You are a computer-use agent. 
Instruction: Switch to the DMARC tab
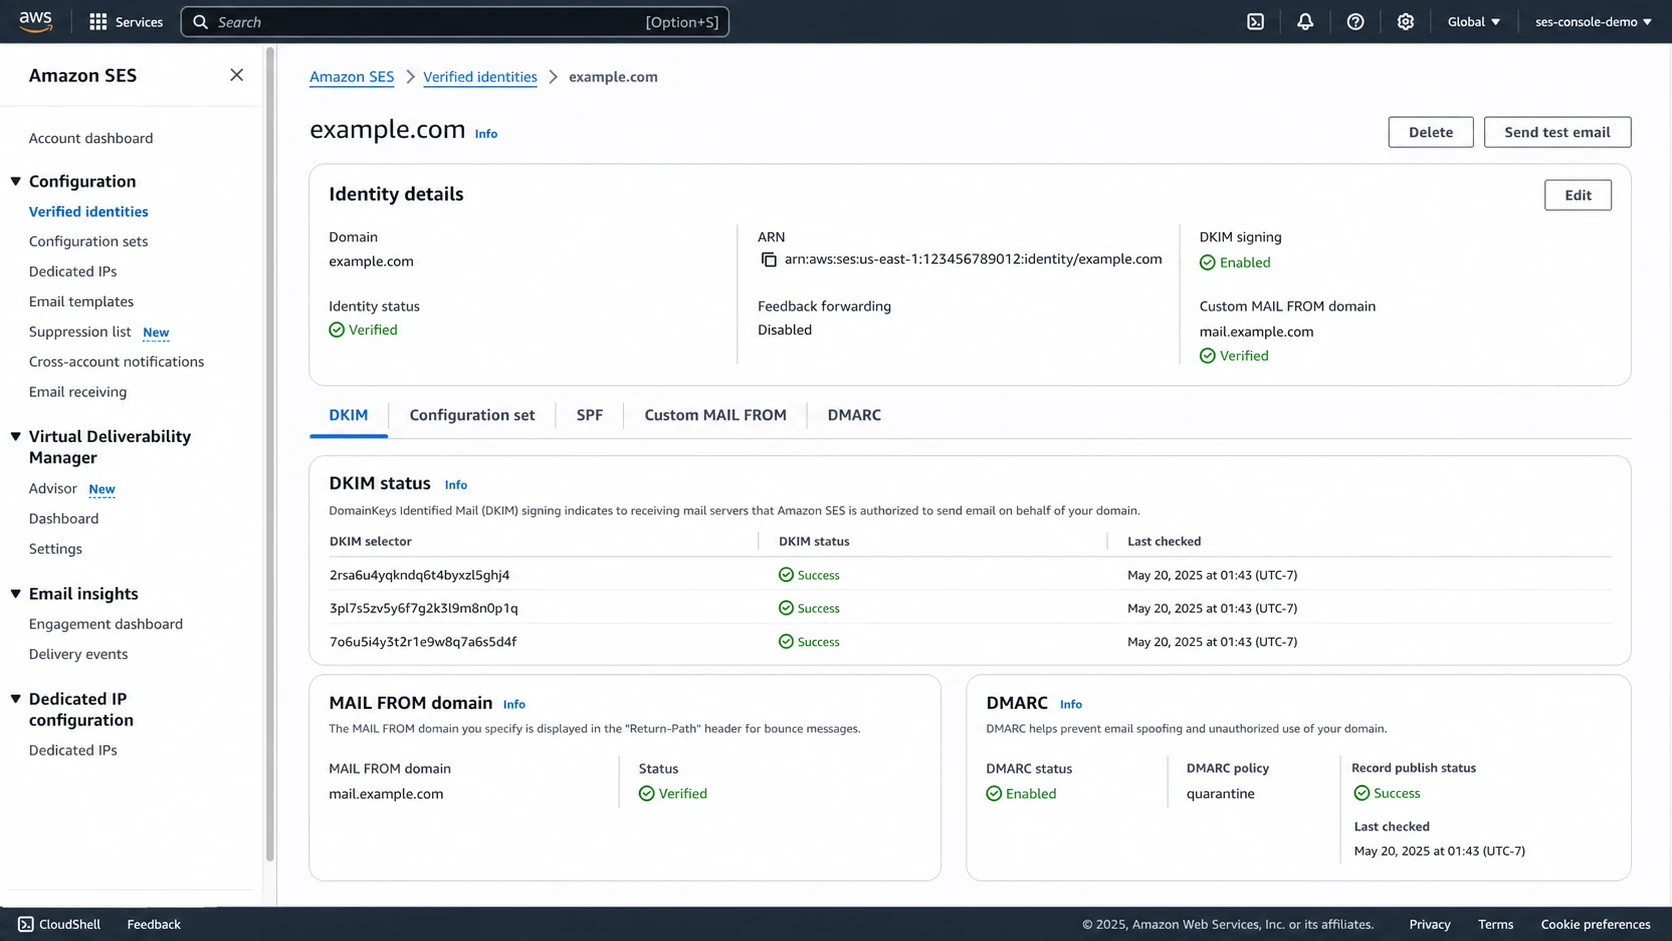[854, 415]
